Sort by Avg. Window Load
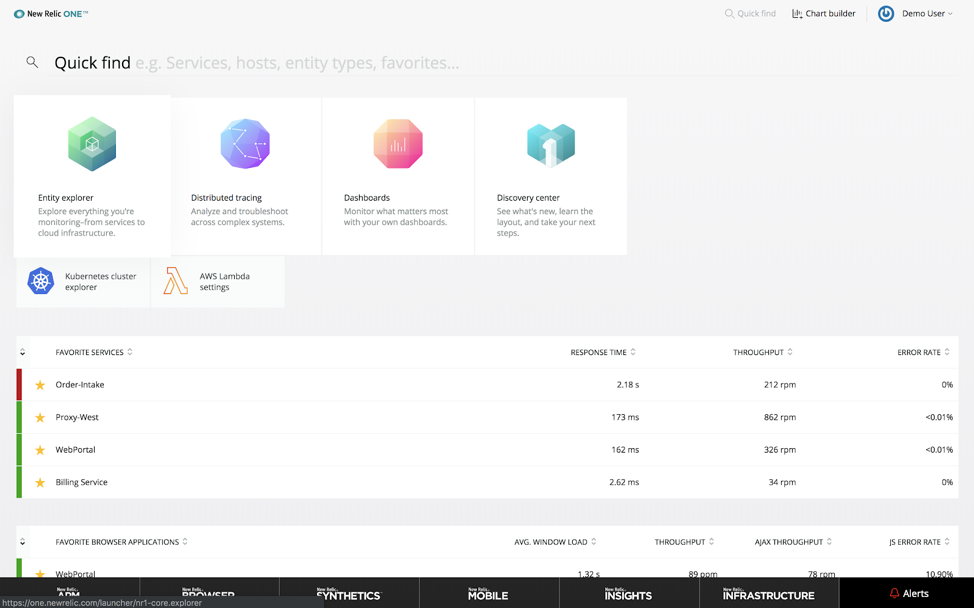Viewport: 974px width, 608px height. [555, 542]
